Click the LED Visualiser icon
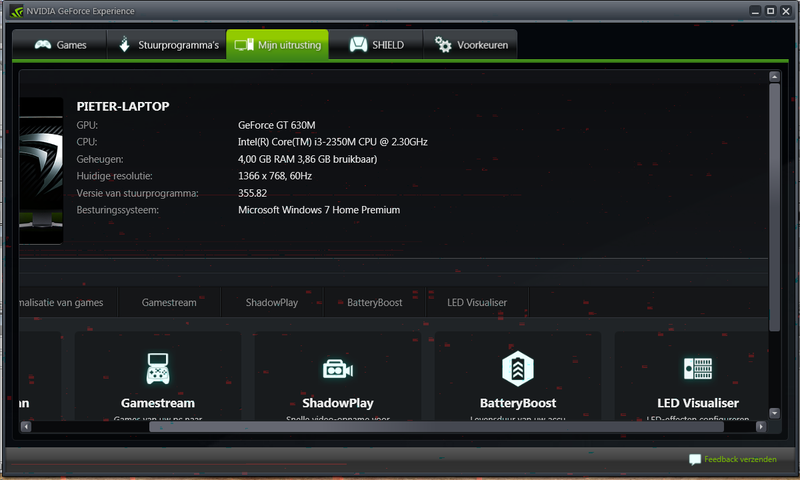The height and width of the screenshot is (480, 800). tap(698, 368)
